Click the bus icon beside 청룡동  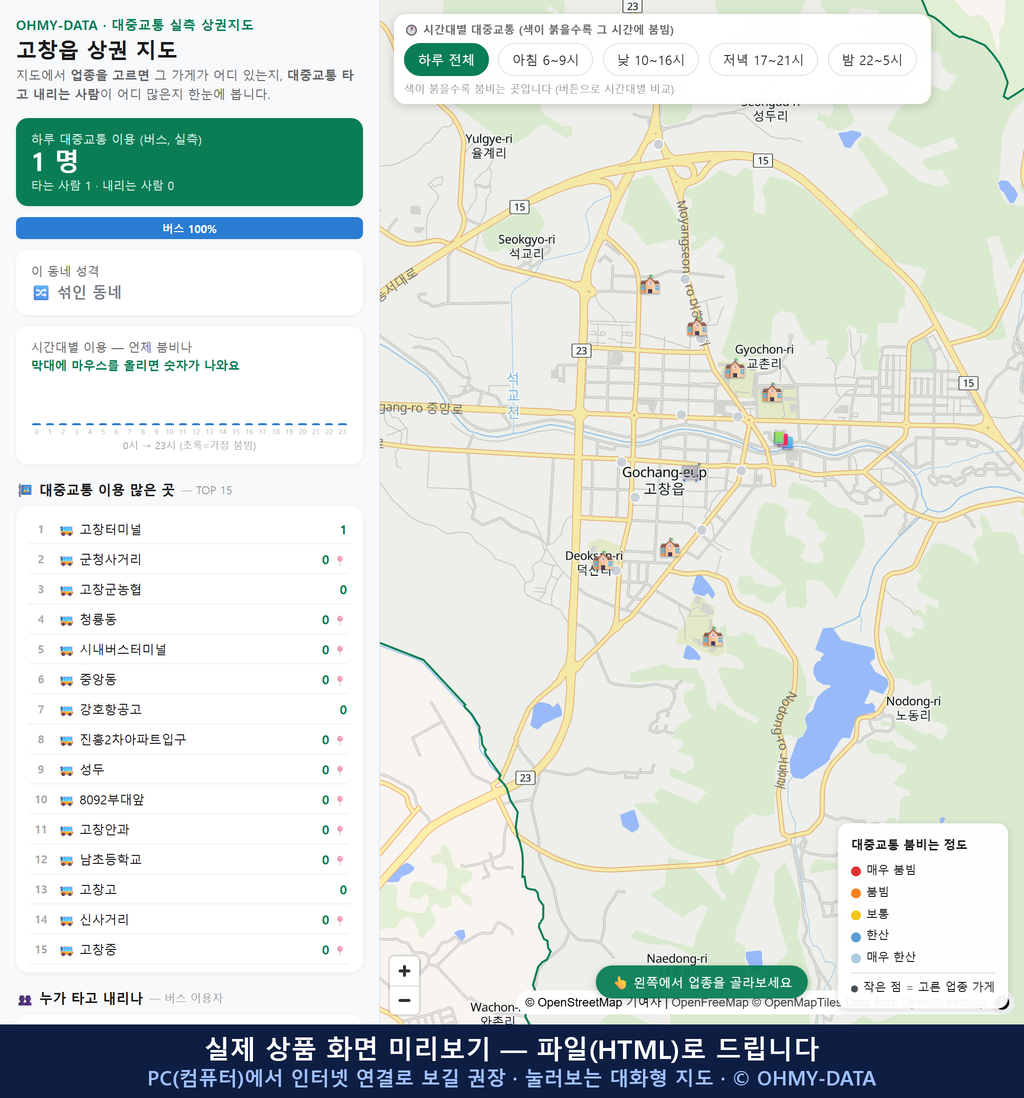(67, 620)
